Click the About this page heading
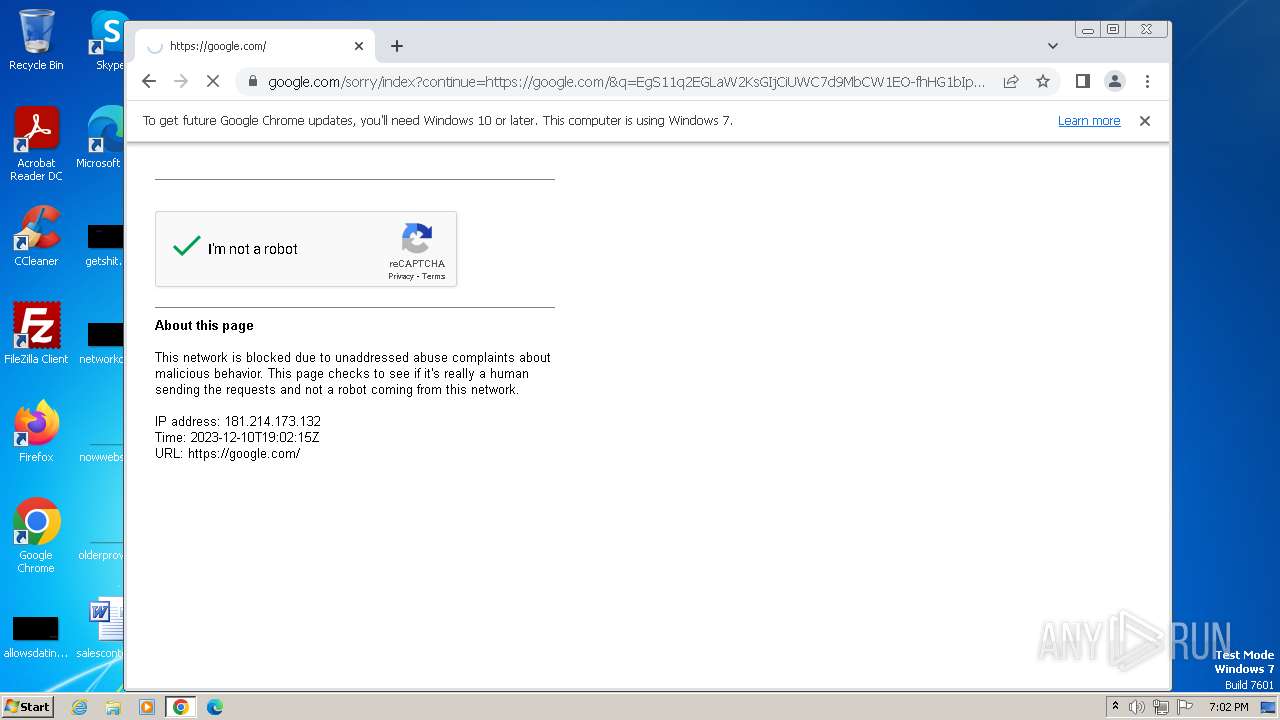The image size is (1280, 720). (x=204, y=326)
